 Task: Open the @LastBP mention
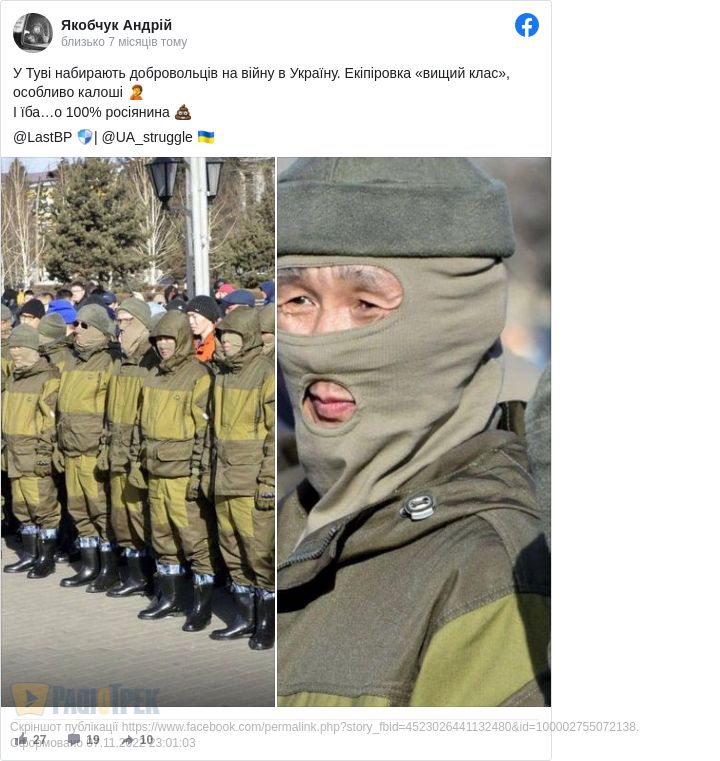click(43, 137)
